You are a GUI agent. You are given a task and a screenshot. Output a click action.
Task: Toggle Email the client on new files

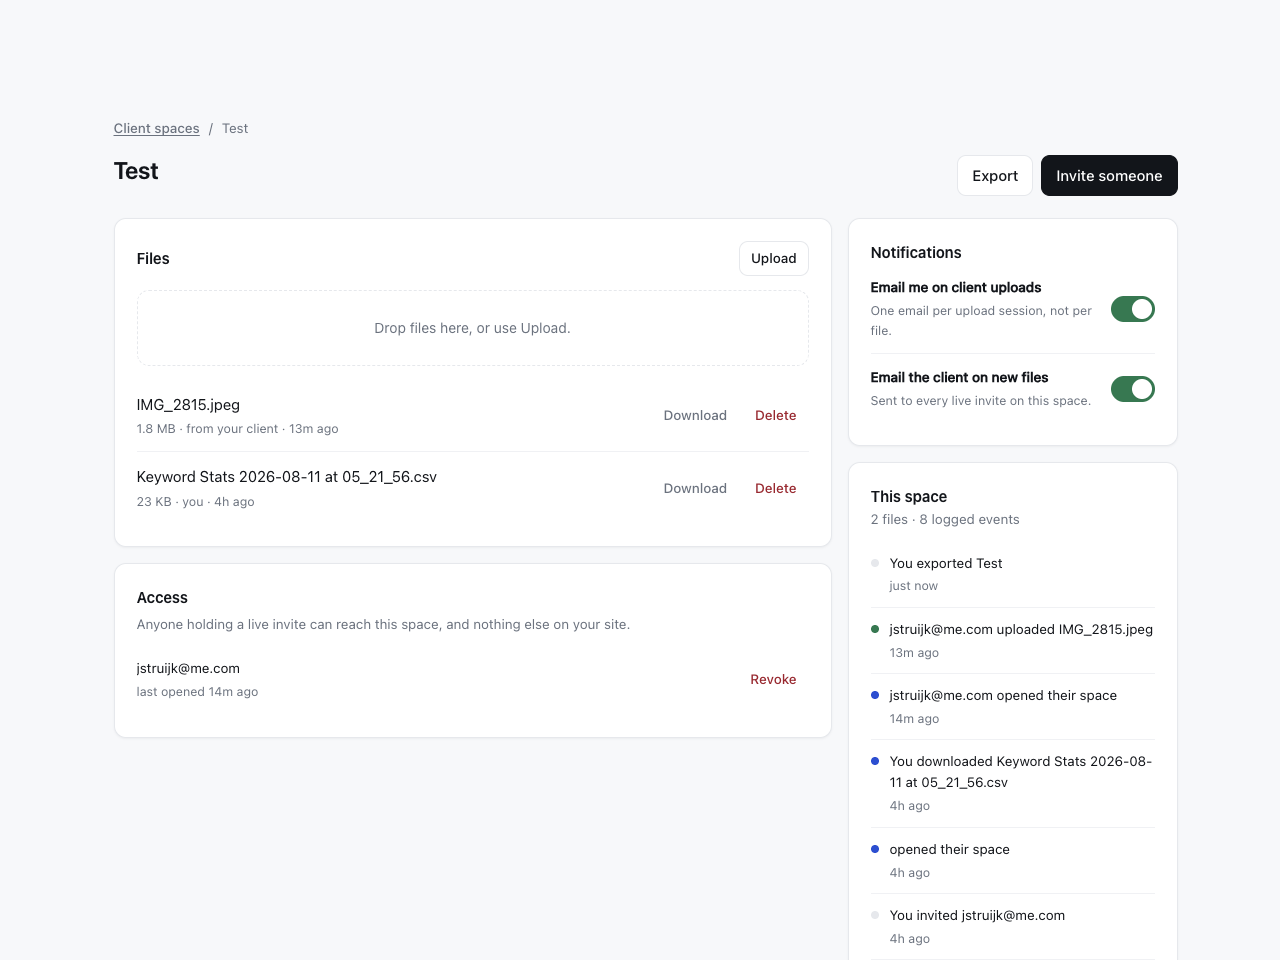[x=1133, y=389]
